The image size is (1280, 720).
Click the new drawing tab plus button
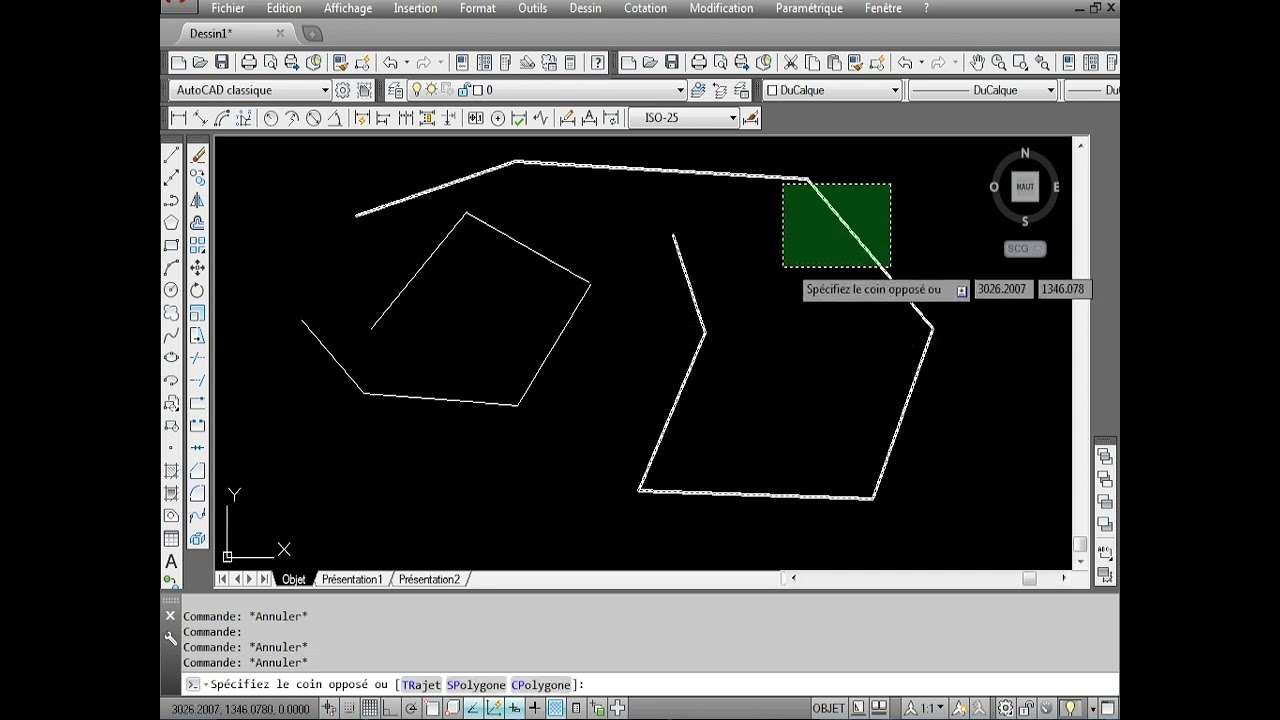pos(312,34)
